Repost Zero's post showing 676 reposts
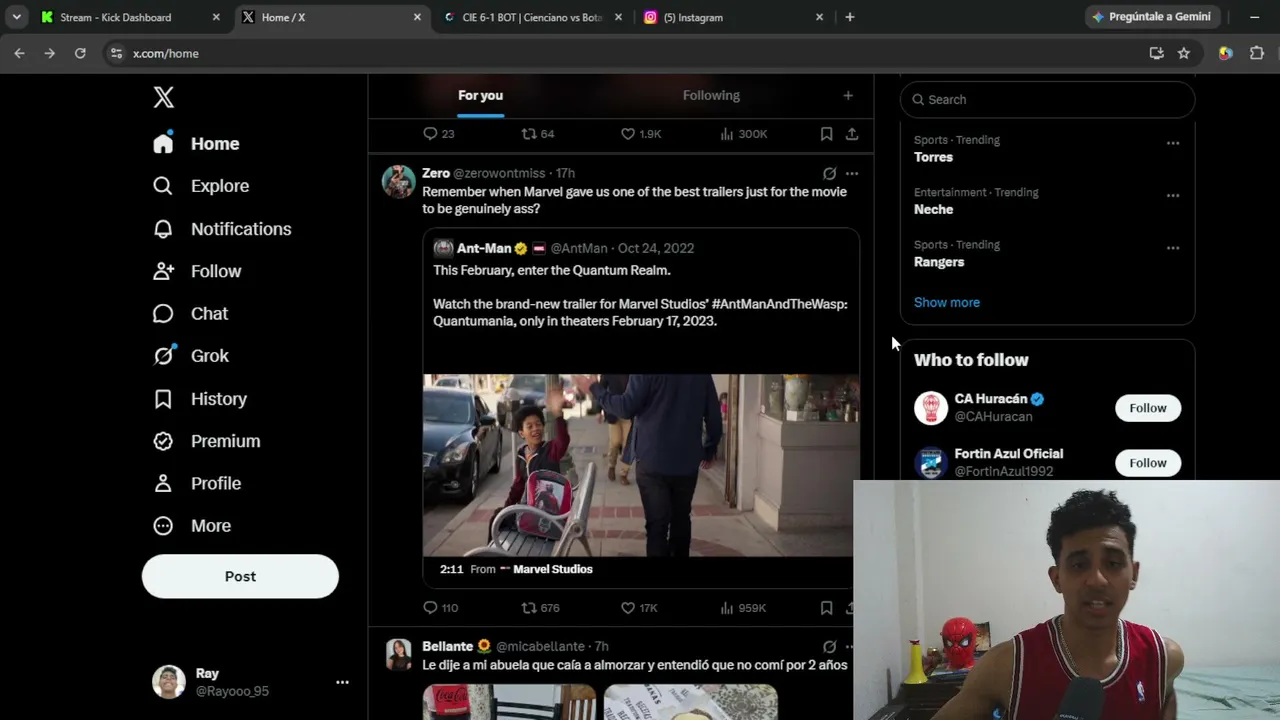The height and width of the screenshot is (720, 1280). click(540, 607)
